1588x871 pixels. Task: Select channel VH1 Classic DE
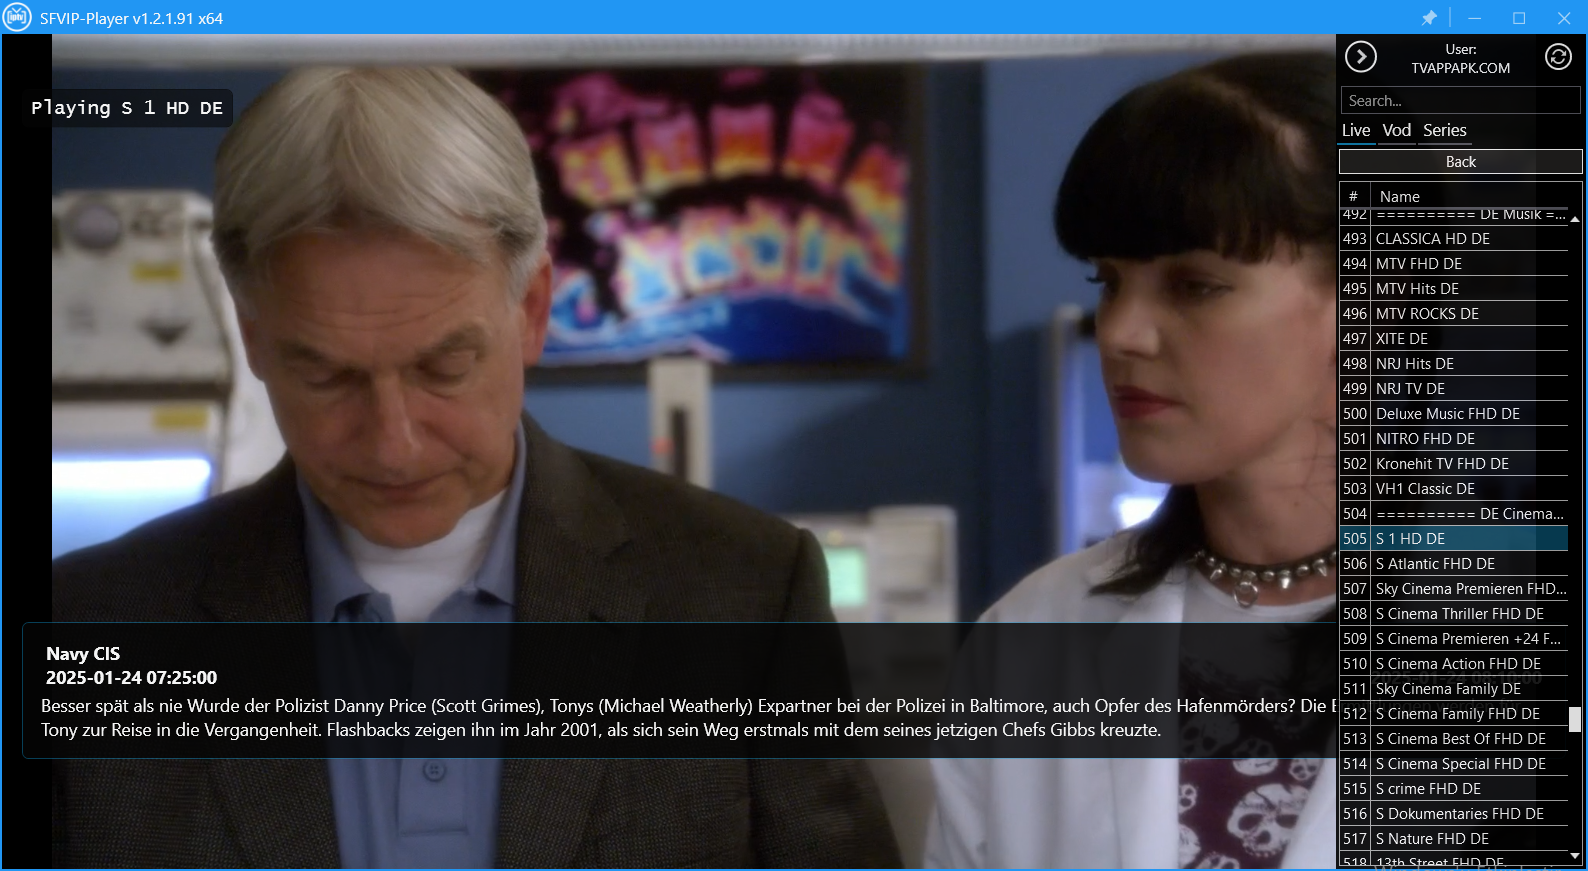1454,489
